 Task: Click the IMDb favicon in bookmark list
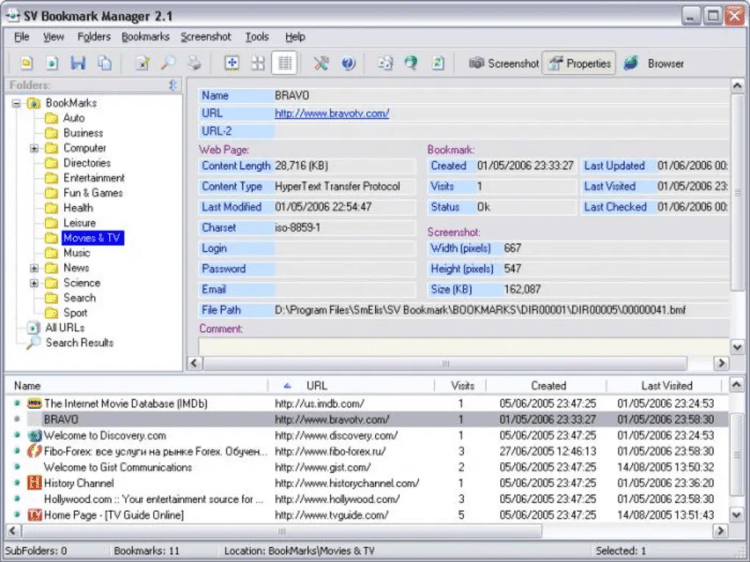click(x=34, y=403)
